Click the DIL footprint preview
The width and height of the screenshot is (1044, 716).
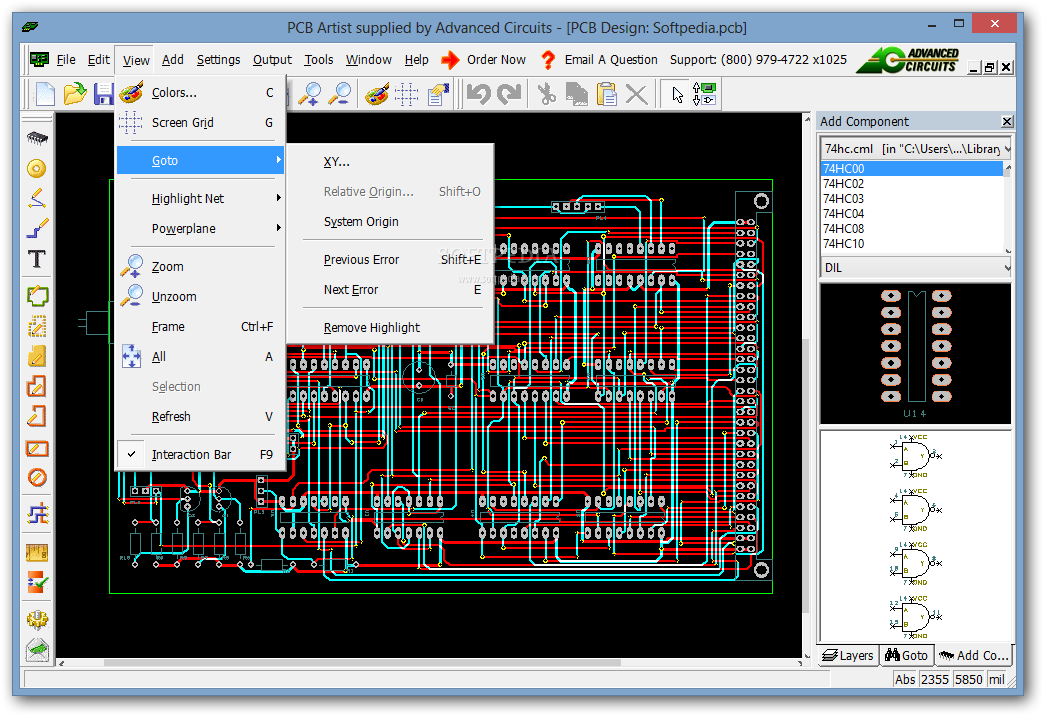915,354
